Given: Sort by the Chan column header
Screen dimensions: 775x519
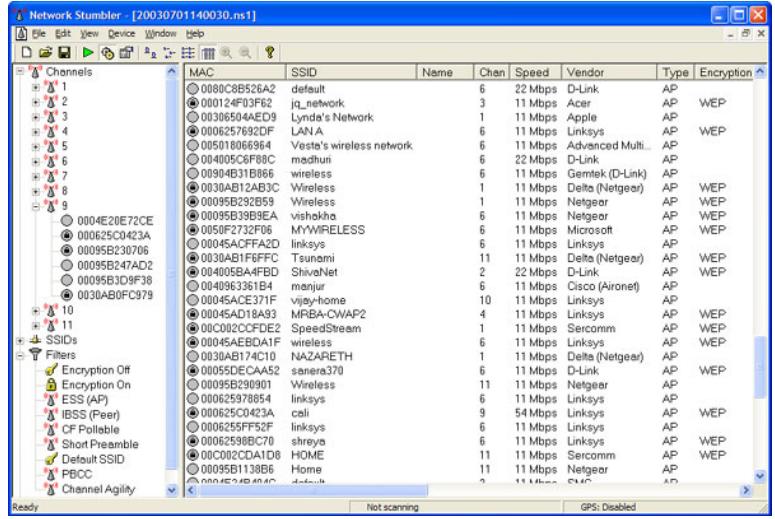Looking at the screenshot, I should pyautogui.click(x=491, y=72).
